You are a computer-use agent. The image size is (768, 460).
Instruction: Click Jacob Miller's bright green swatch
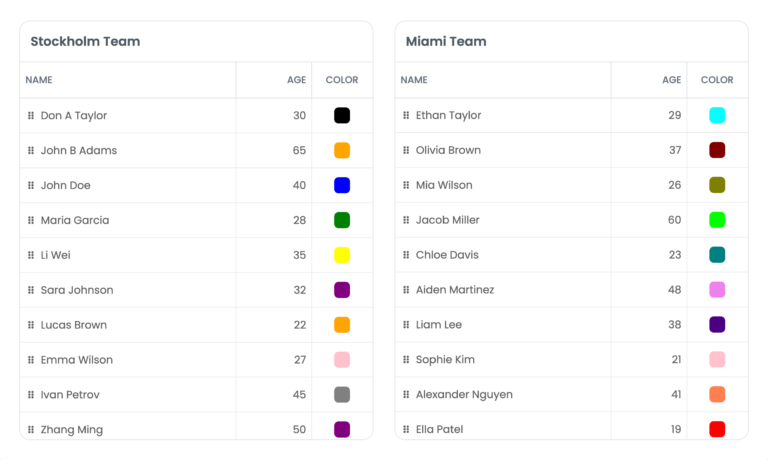click(x=717, y=220)
